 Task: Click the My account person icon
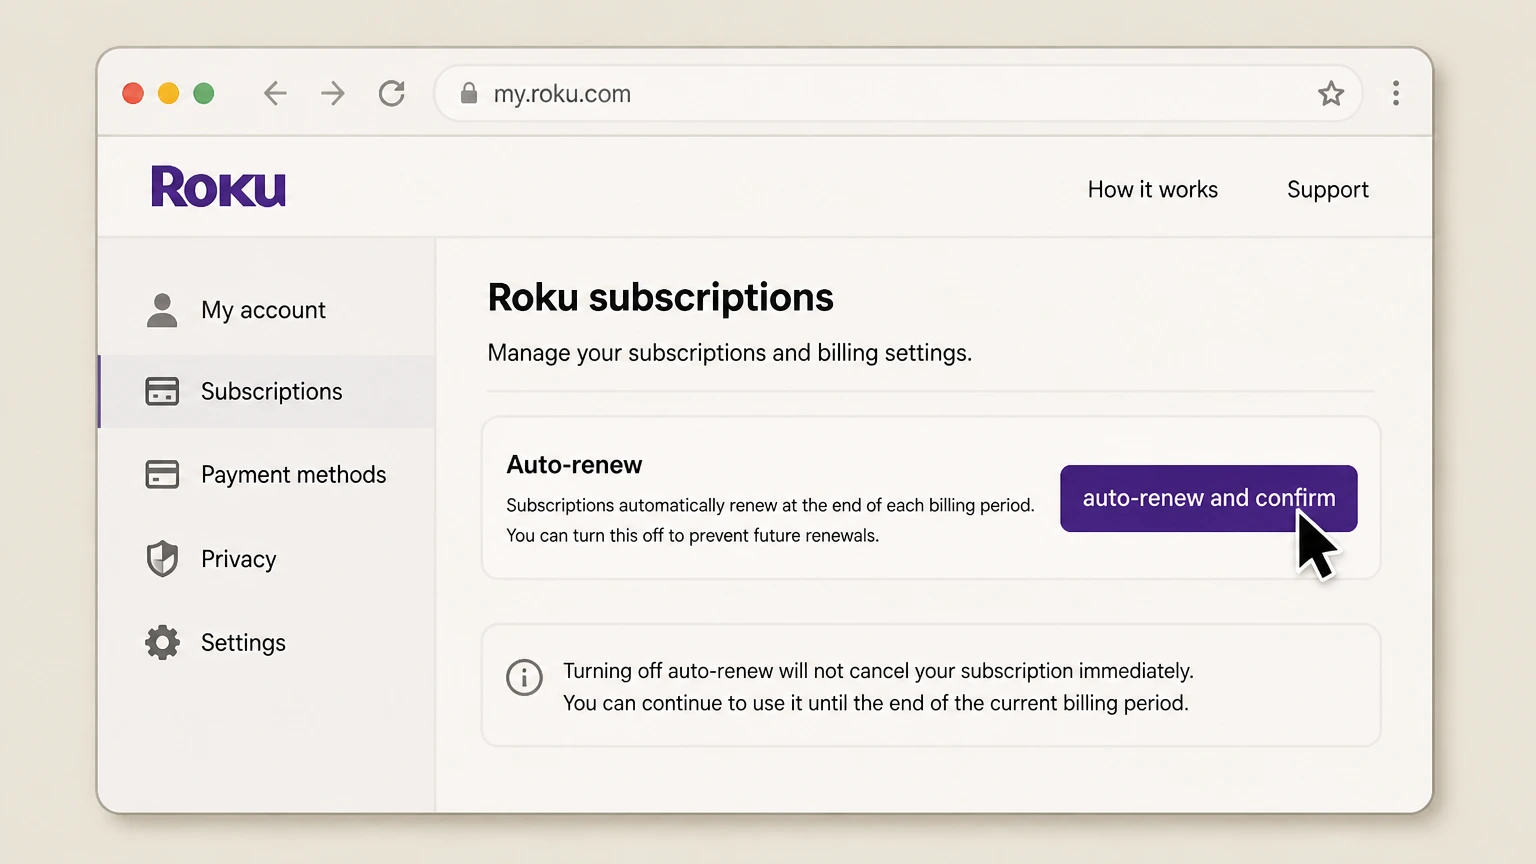(x=162, y=310)
